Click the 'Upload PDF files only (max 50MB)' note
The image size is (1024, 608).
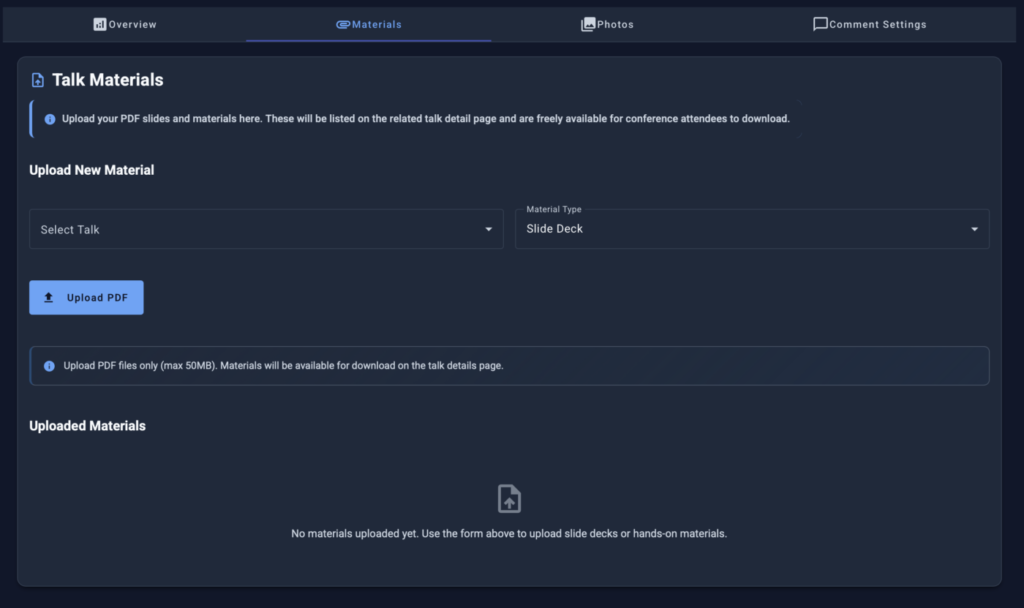coord(283,366)
